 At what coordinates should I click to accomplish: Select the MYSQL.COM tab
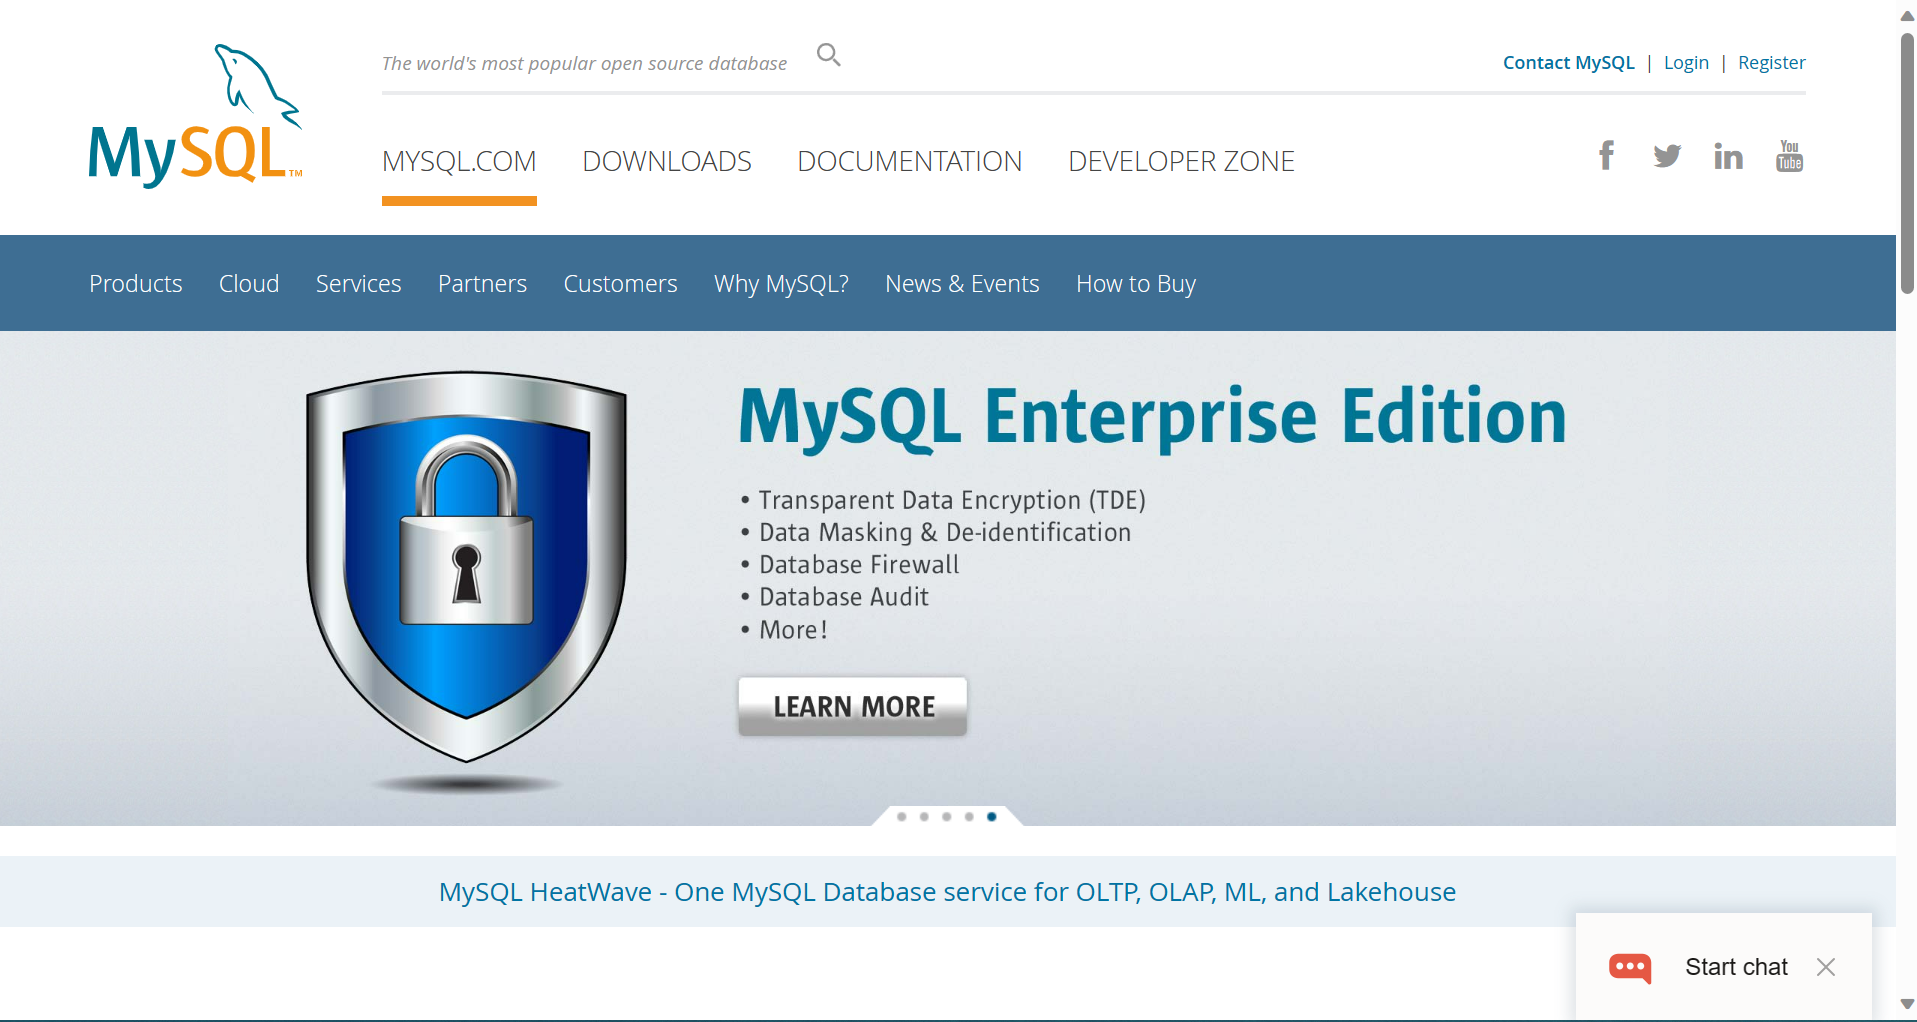pos(459,161)
